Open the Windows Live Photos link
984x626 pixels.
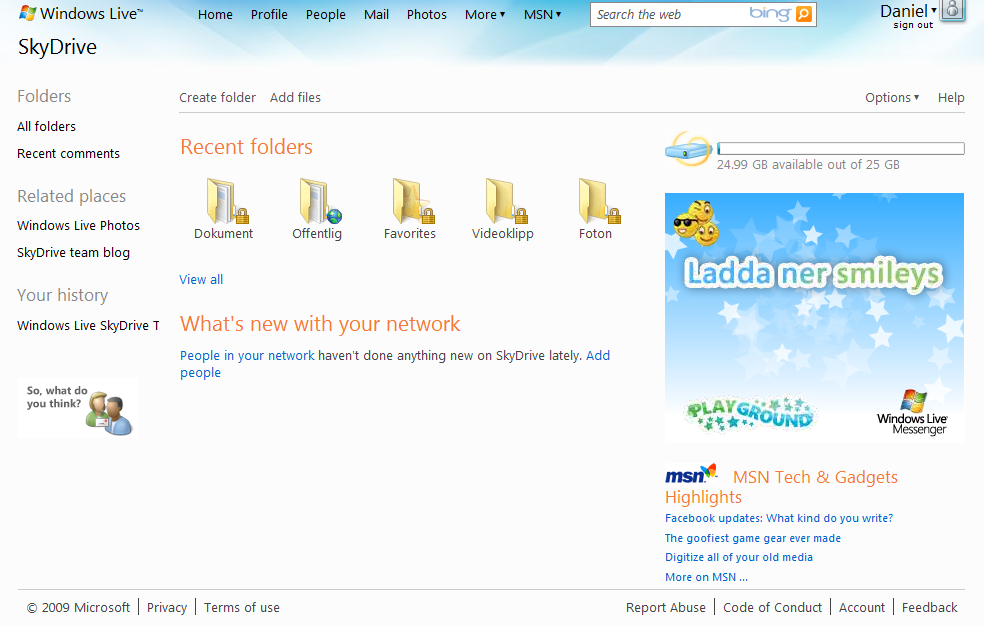[x=78, y=225]
